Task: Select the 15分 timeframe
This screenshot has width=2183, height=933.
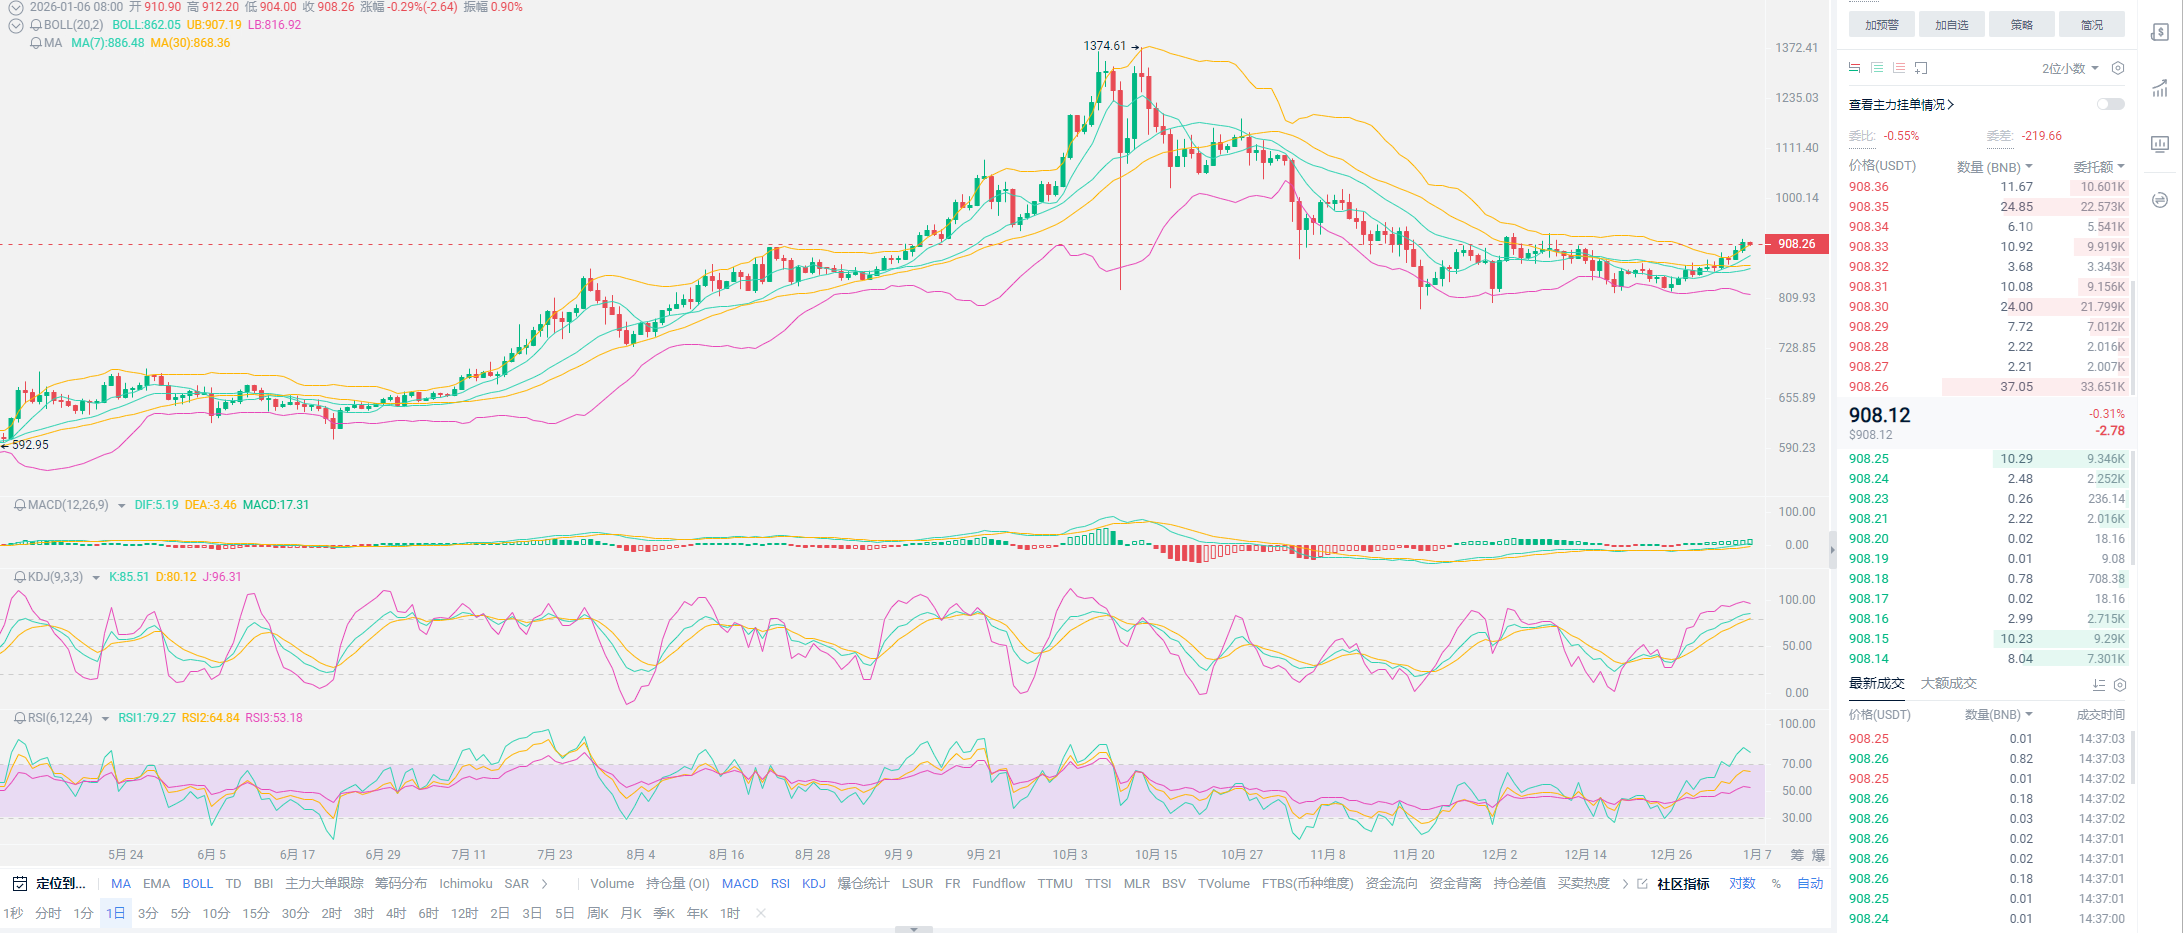Action: [x=255, y=914]
